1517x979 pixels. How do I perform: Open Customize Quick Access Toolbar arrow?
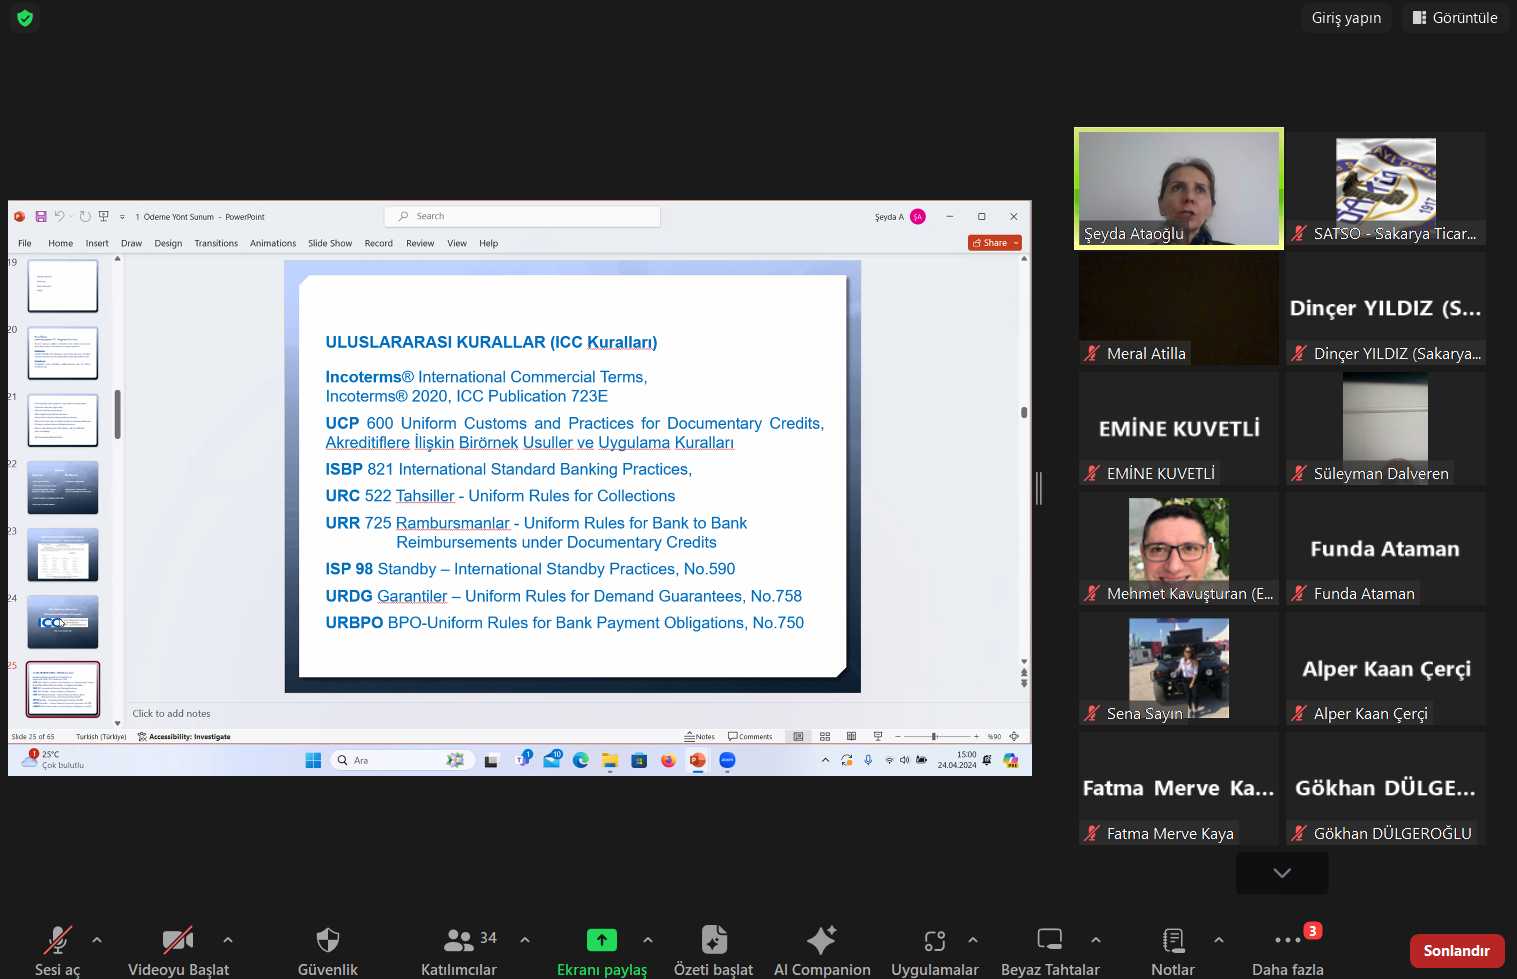122,217
